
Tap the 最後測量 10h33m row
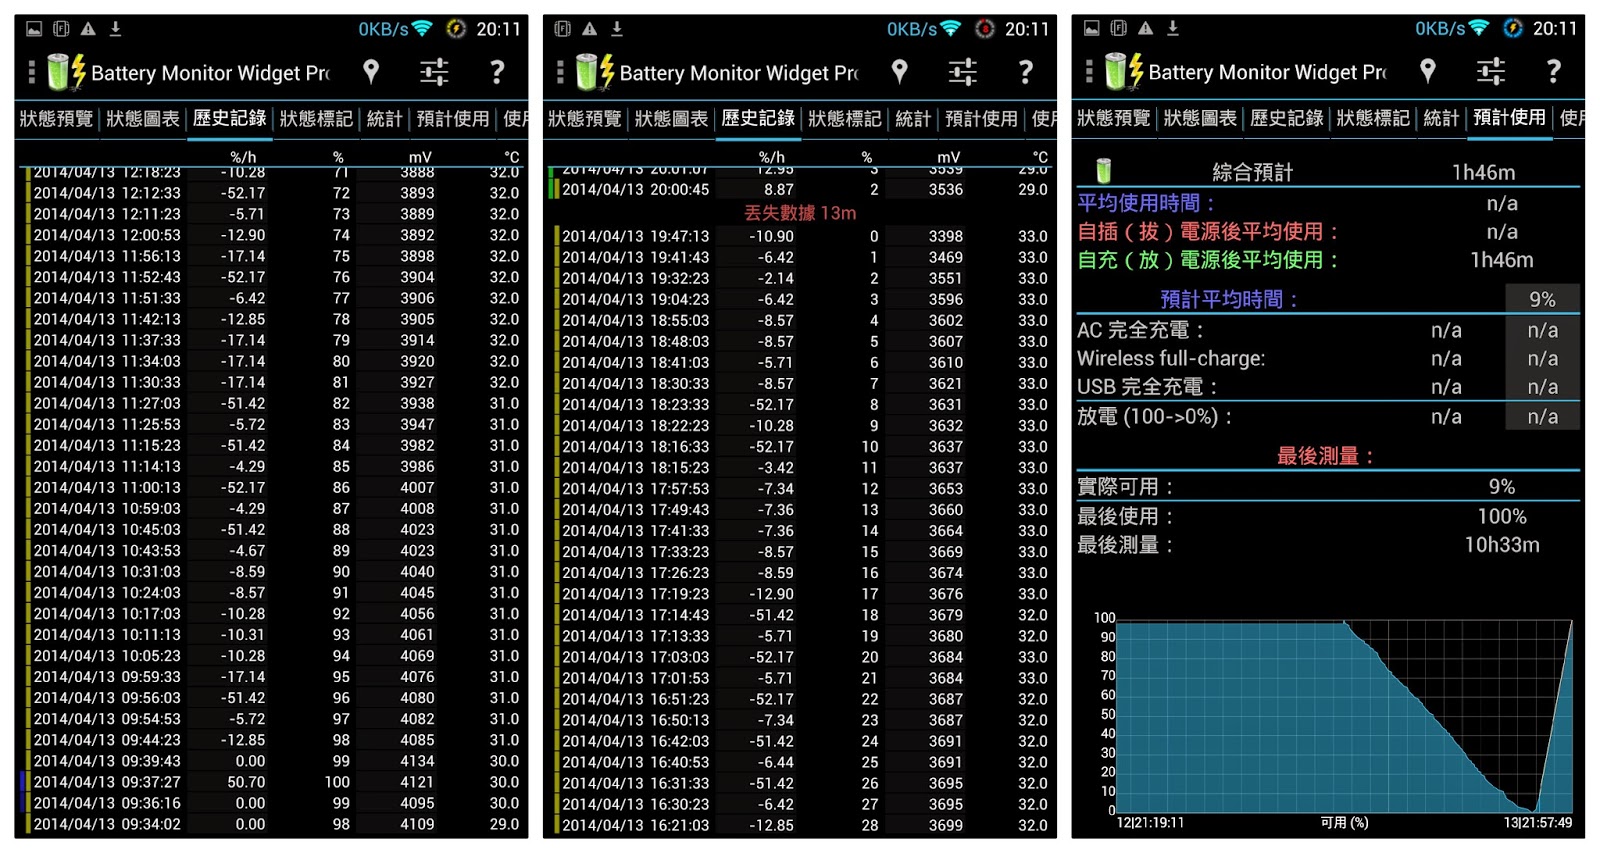pos(1328,545)
